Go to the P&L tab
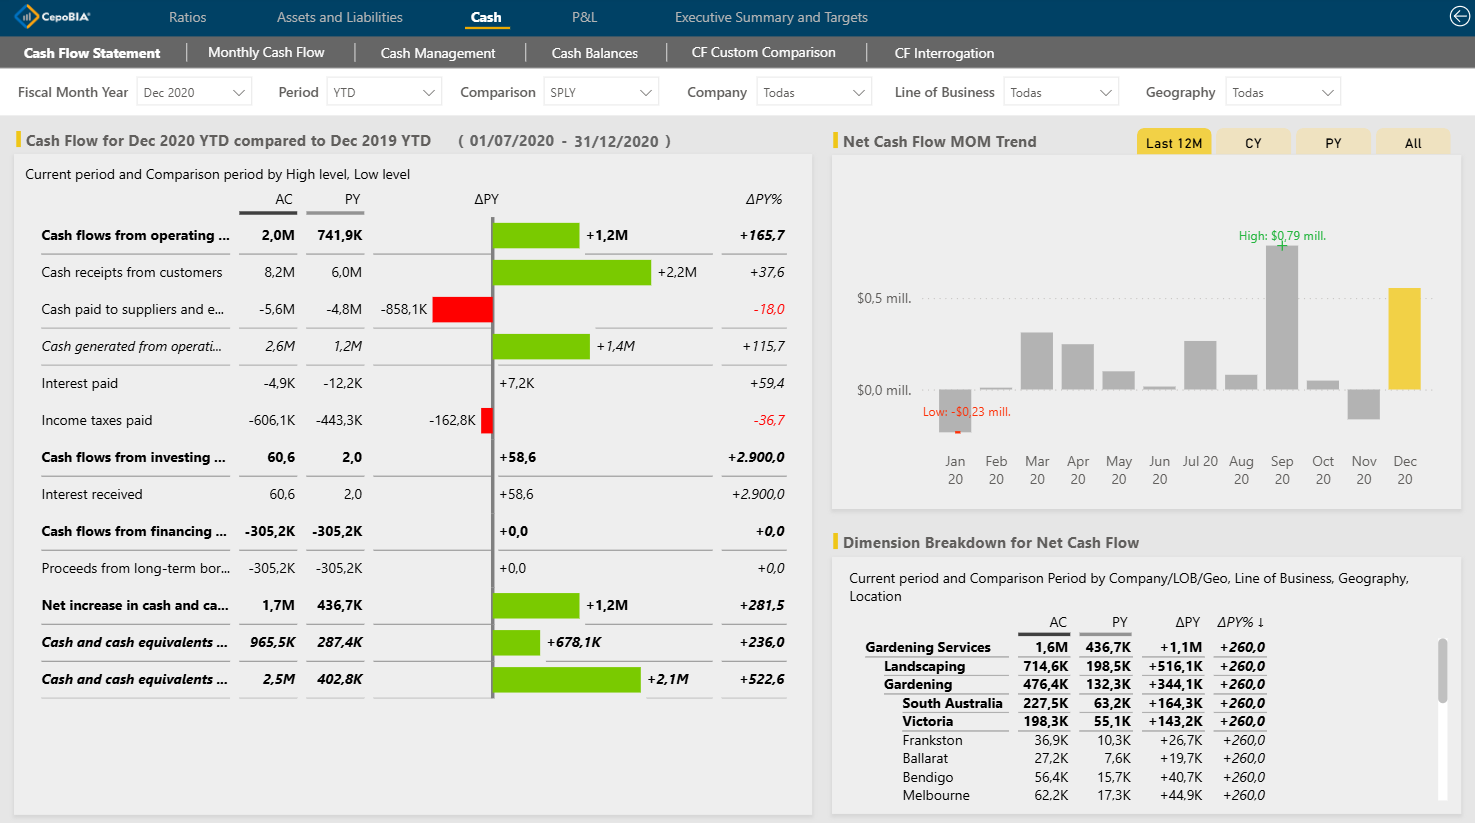The height and width of the screenshot is (823, 1475). 584,17
